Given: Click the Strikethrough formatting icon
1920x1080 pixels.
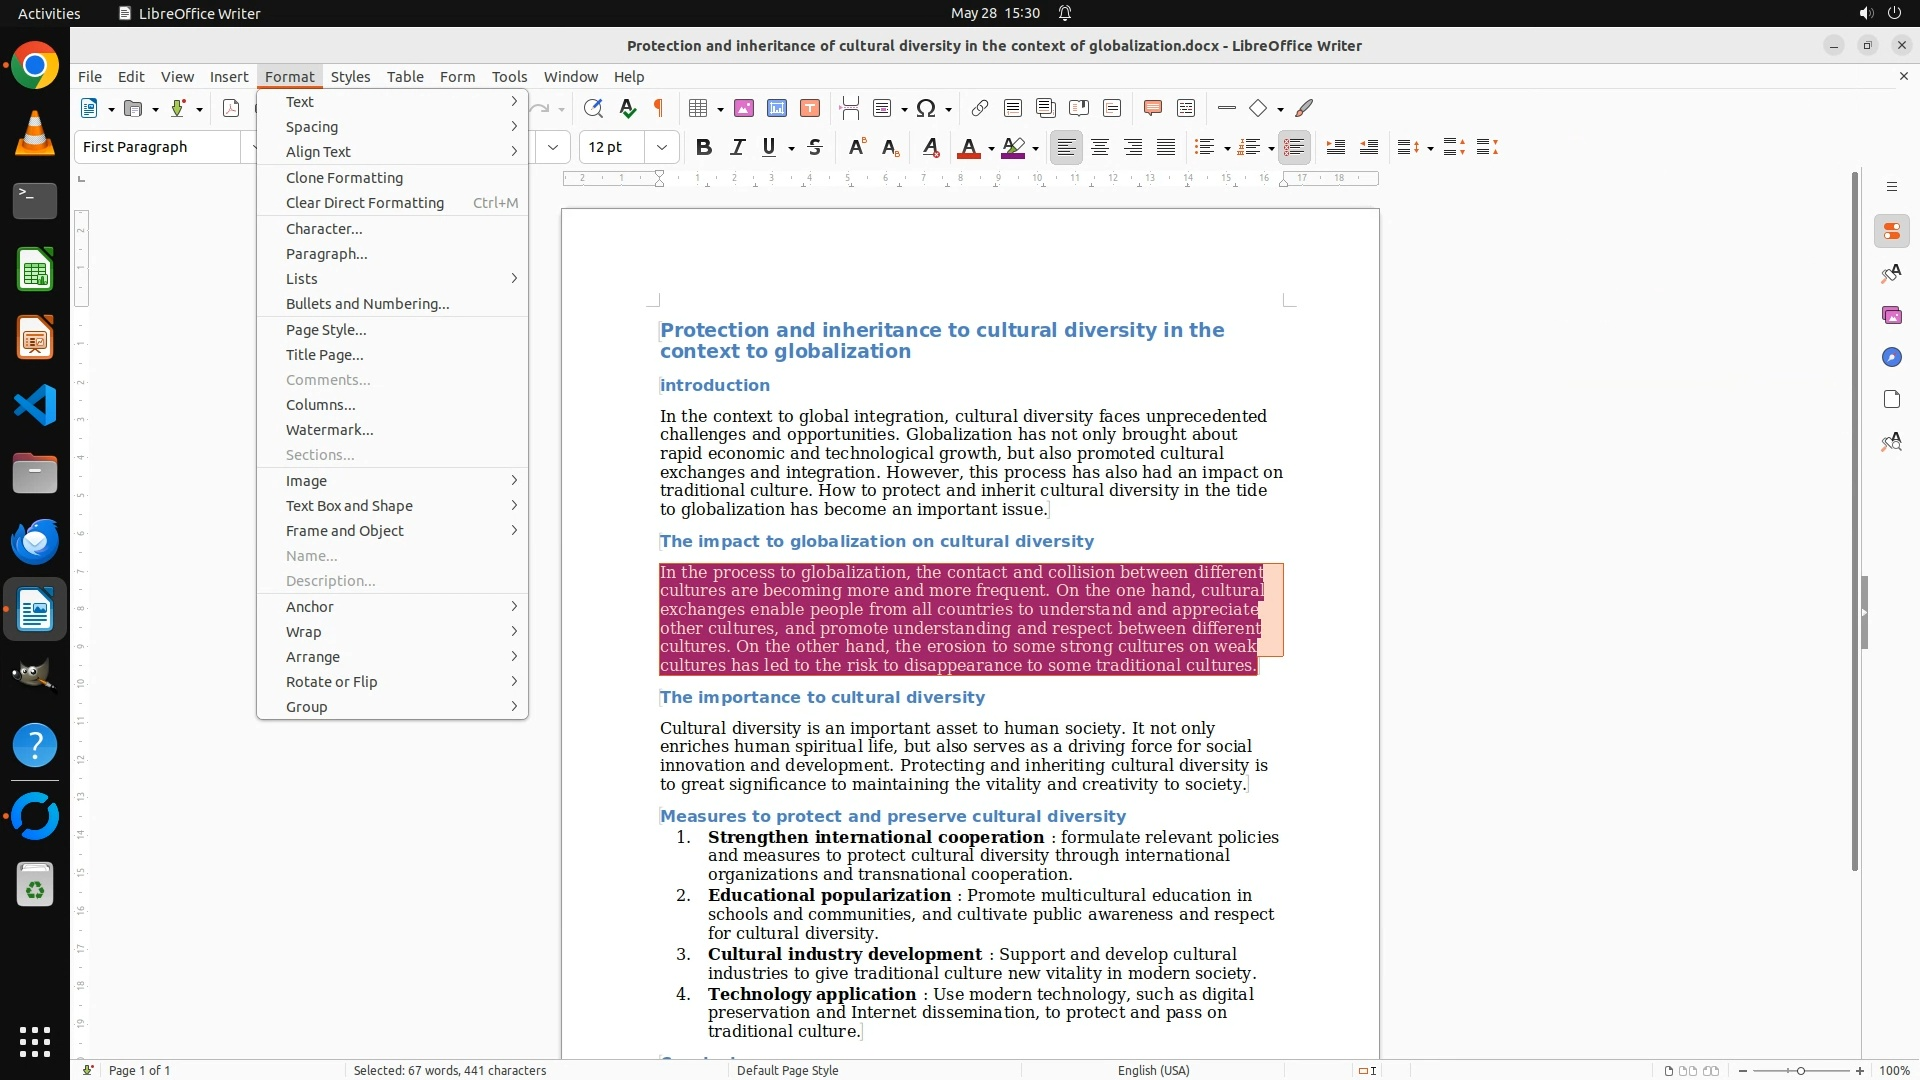Looking at the screenshot, I should tap(815, 147).
